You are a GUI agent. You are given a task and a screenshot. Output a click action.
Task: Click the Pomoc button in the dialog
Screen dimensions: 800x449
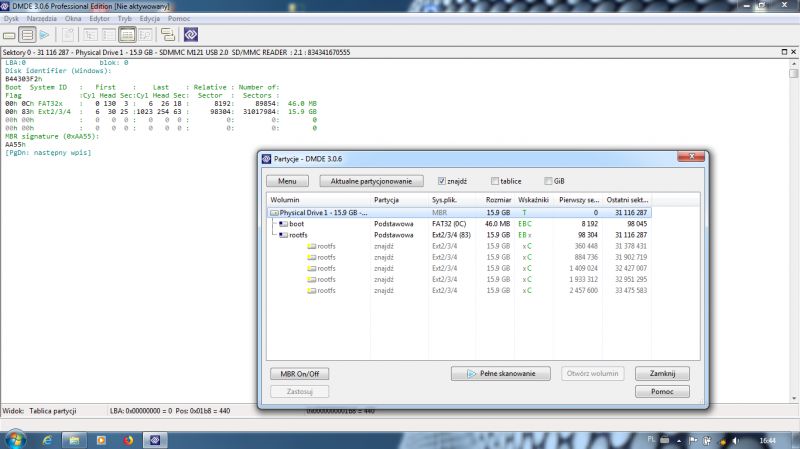click(662, 391)
